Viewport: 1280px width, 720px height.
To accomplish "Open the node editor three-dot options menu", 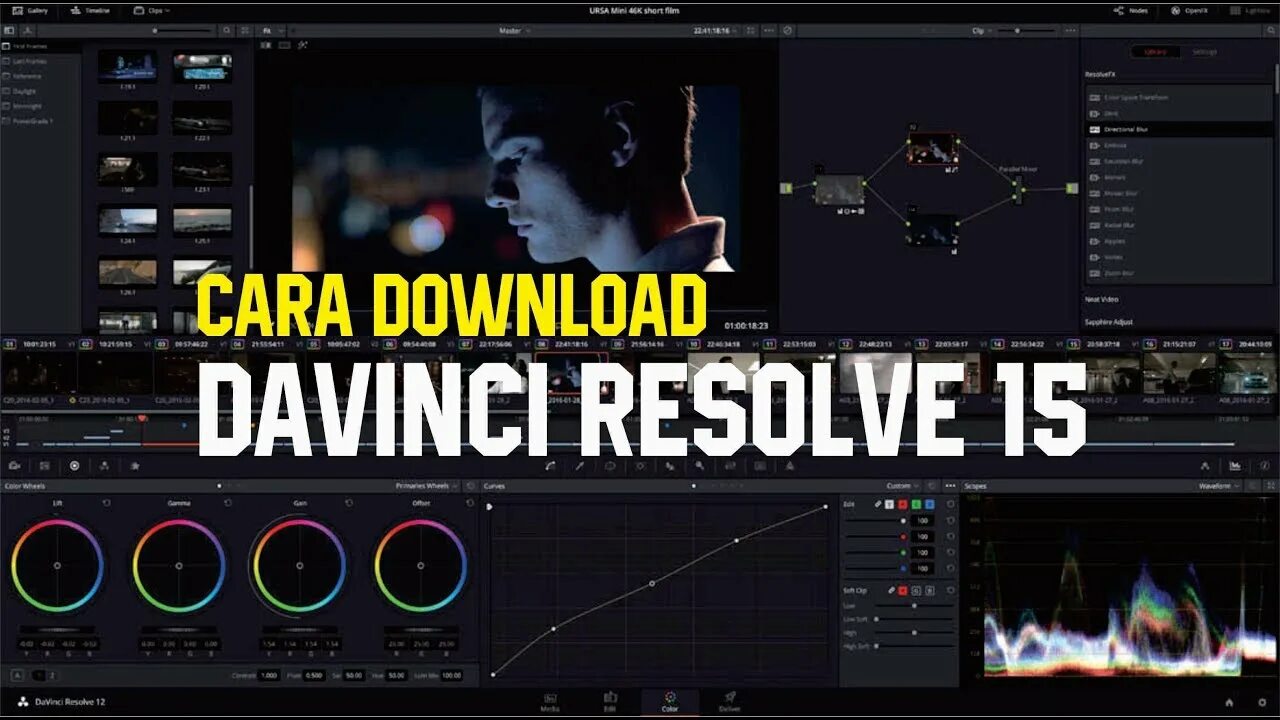I will click(1069, 31).
